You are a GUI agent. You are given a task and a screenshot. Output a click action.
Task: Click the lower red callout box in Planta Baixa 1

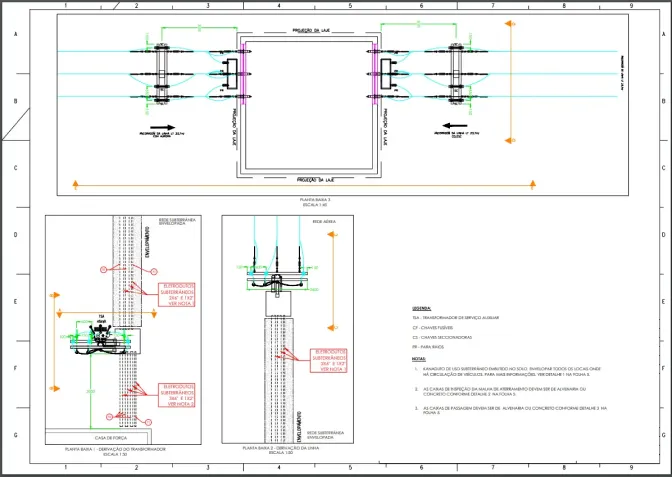tap(177, 395)
